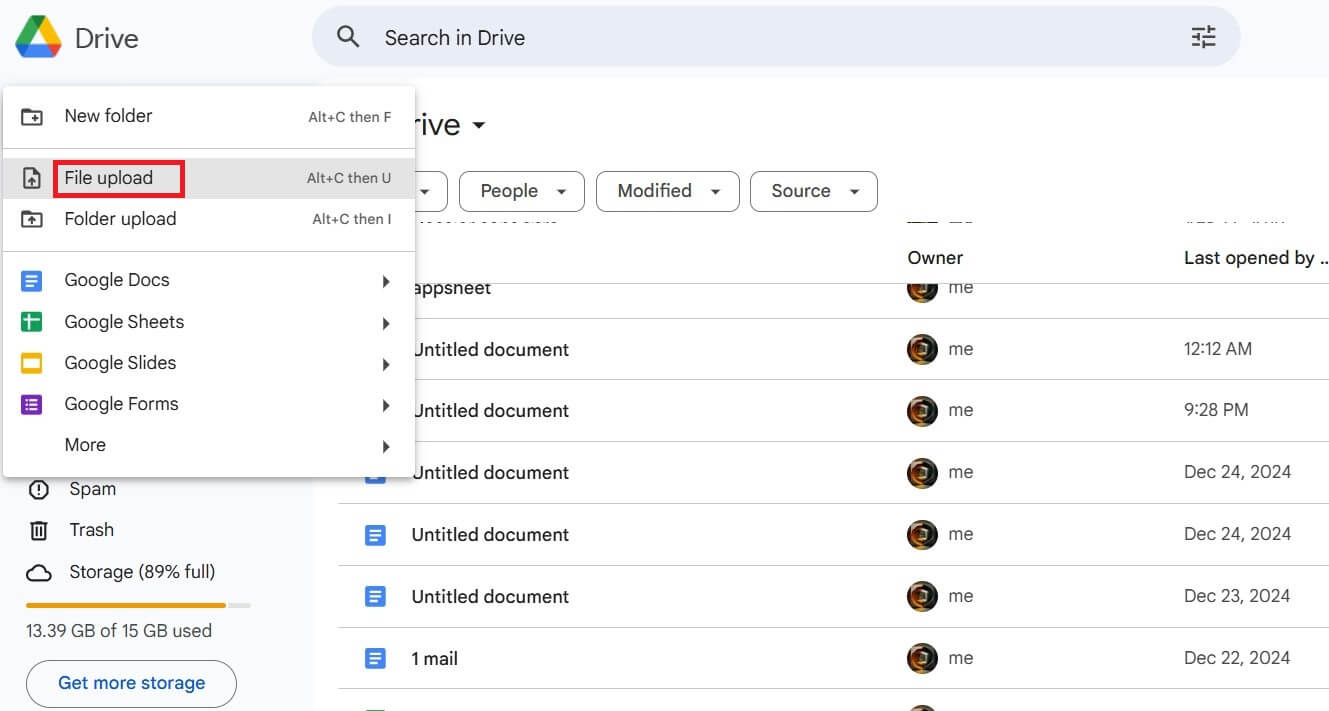This screenshot has width=1329, height=711.
Task: Click the Google Forms icon
Action: (31, 403)
